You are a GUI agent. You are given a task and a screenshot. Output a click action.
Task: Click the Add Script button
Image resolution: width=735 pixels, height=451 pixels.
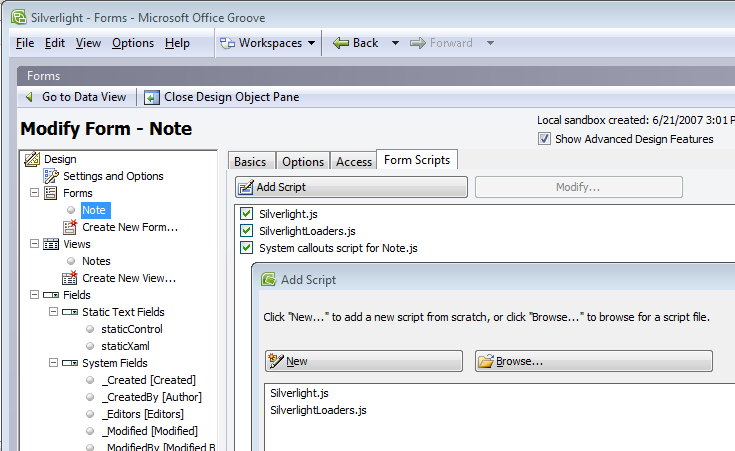[352, 187]
